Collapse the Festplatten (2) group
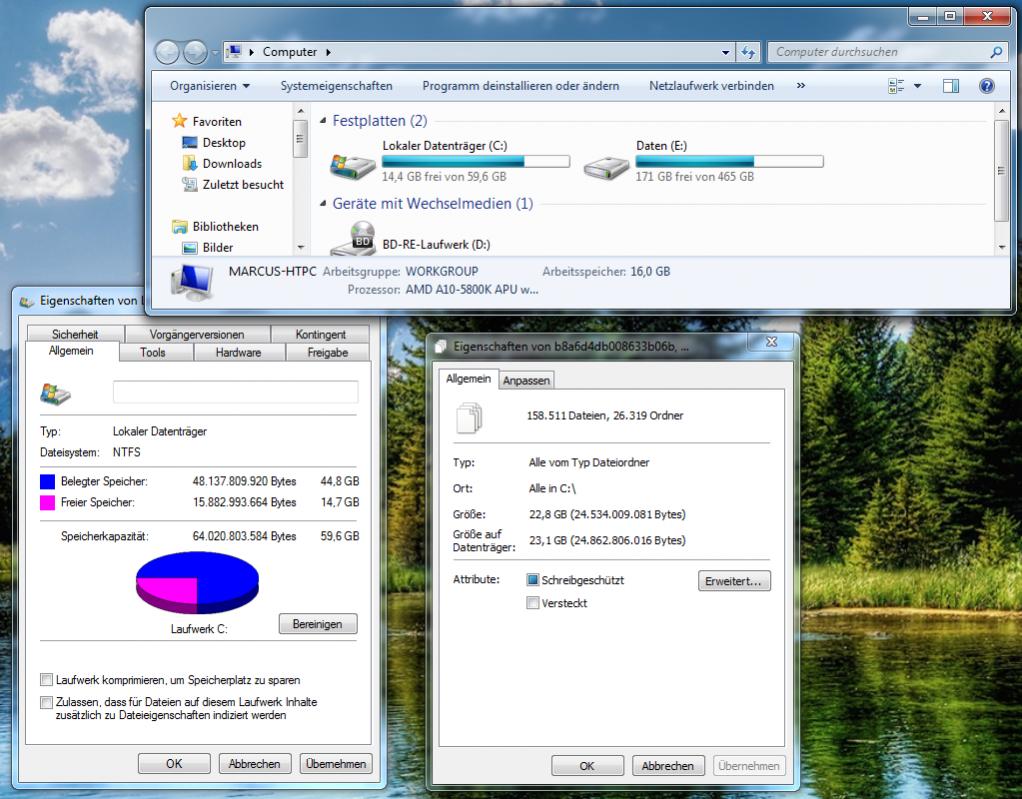The width and height of the screenshot is (1022, 799). point(323,121)
